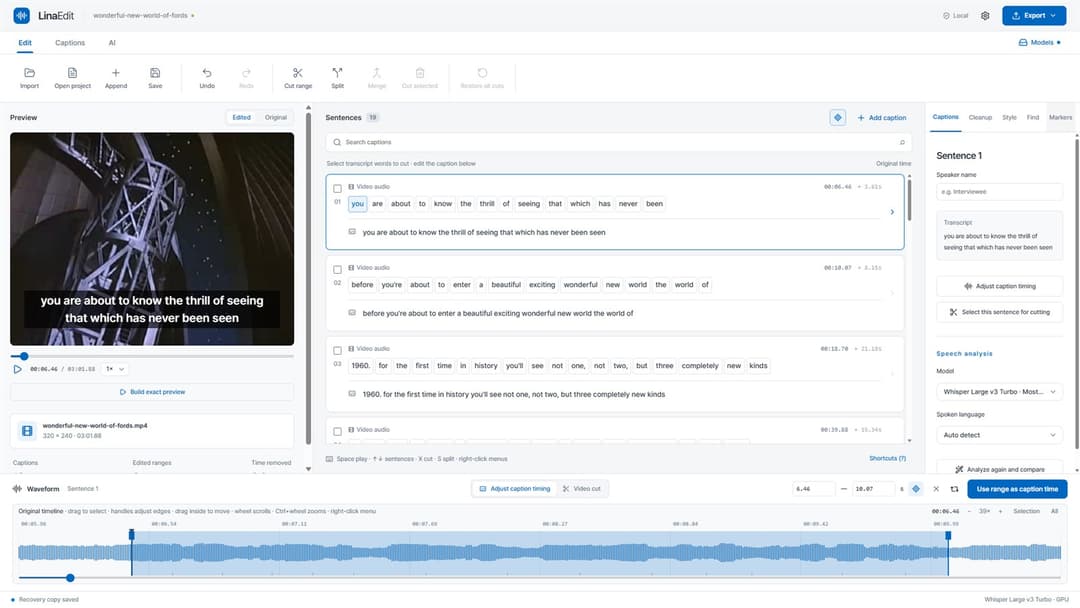Click Analyze again and compare button
The image size is (1080, 608).
point(999,470)
